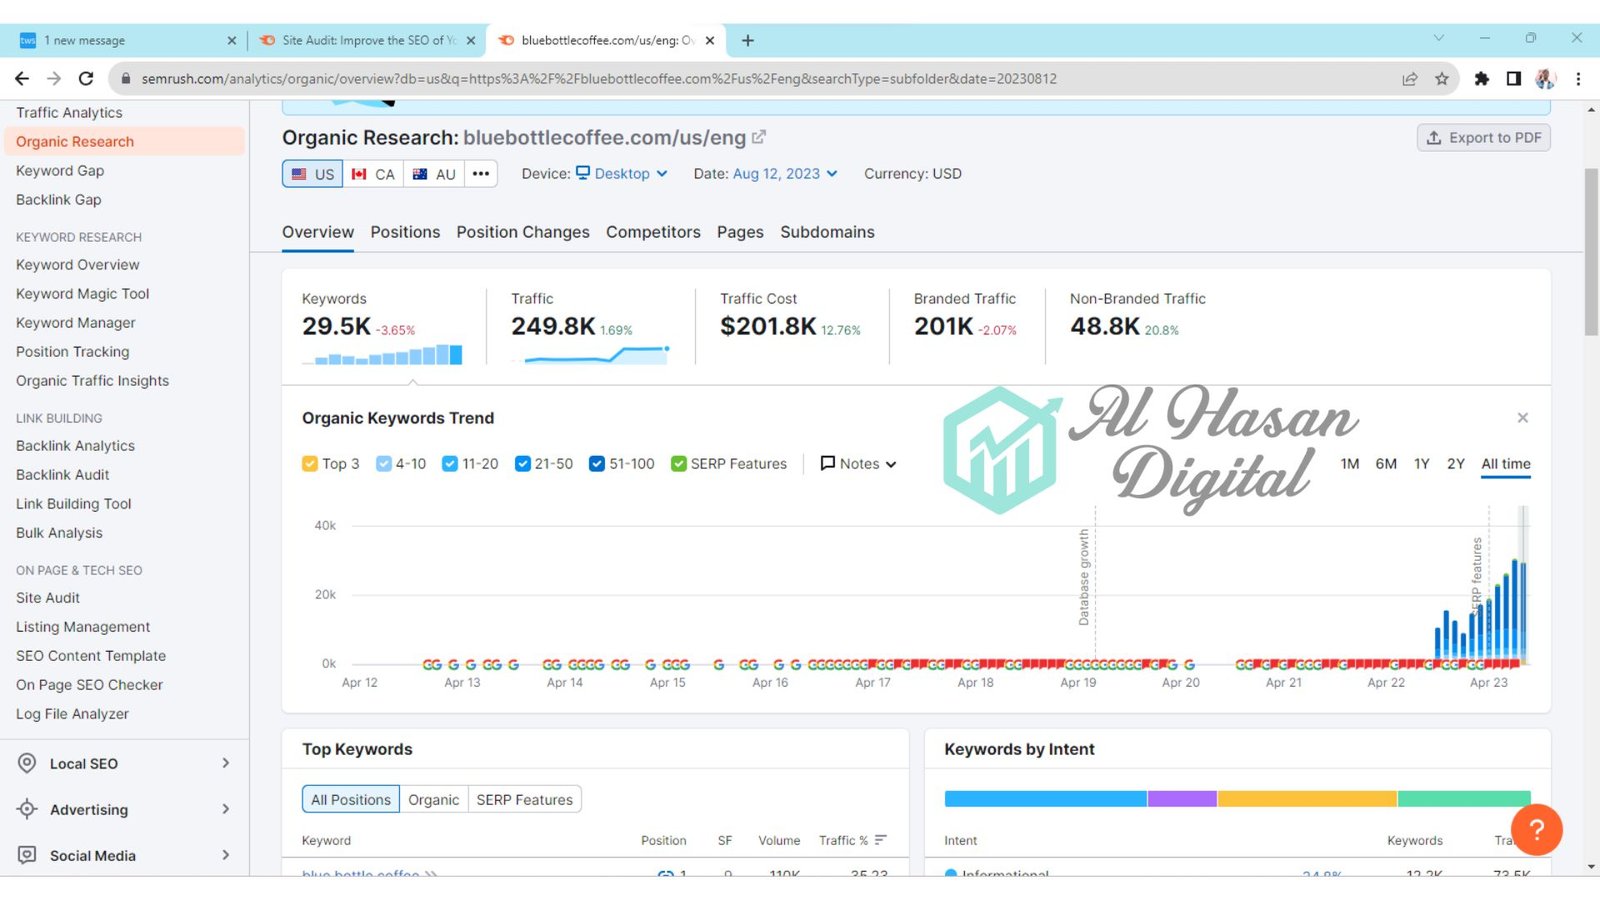Viewport: 1600px width, 900px height.
Task: Toggle 51-100 positions checkbox
Action: [597, 464]
